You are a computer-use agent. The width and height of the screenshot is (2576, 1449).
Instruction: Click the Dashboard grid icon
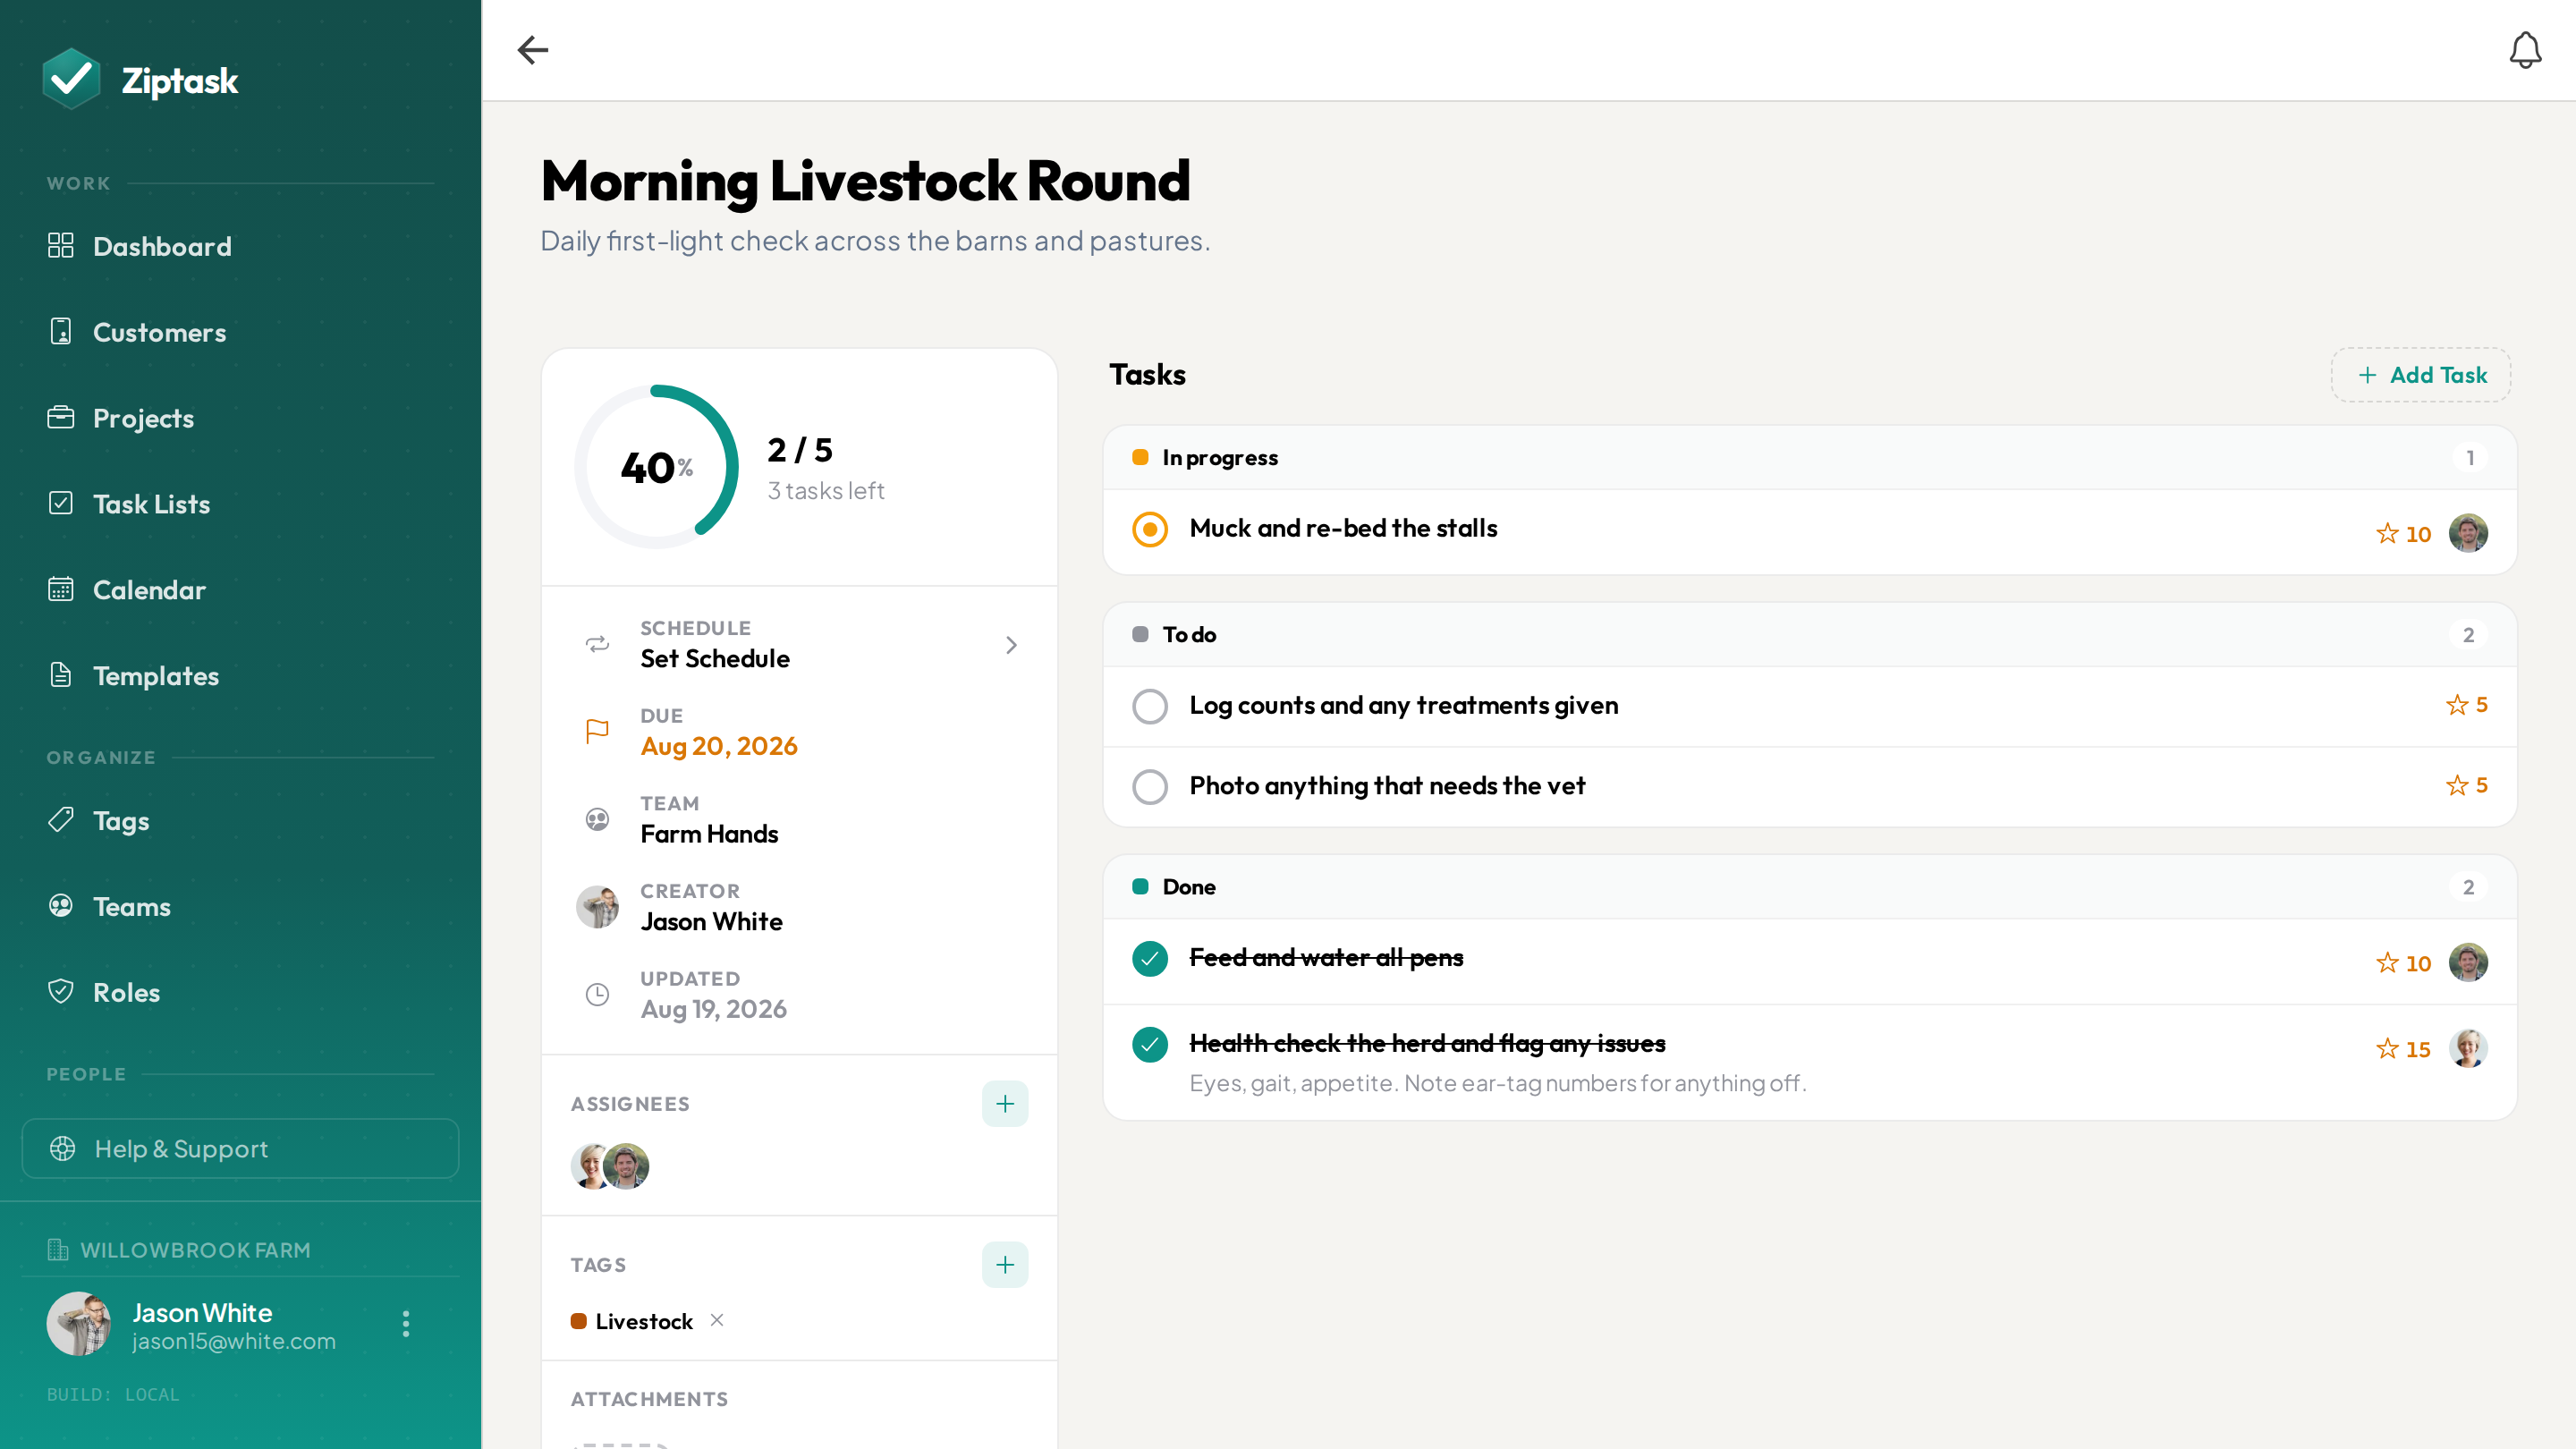61,245
